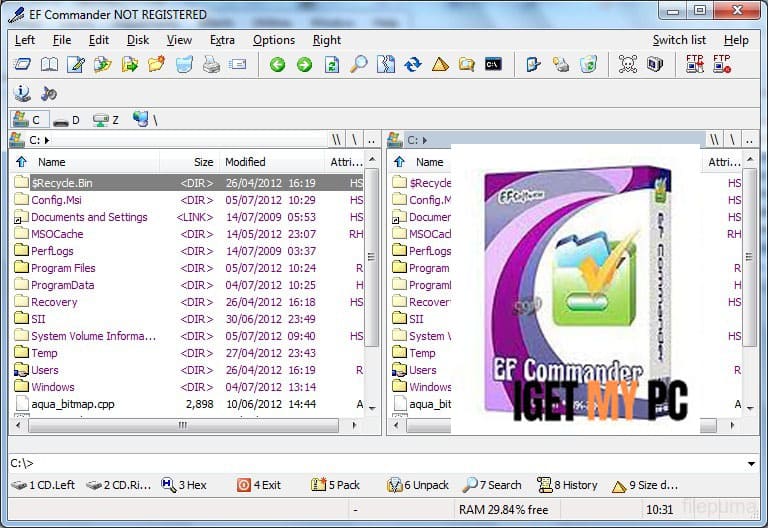Click the refresh document toolbar icon

coord(332,64)
